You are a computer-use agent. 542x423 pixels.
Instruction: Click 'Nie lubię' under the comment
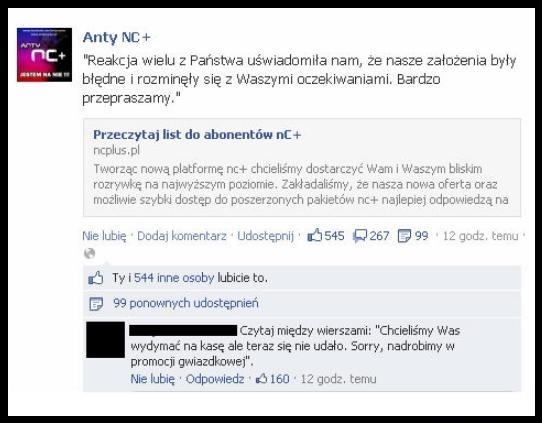coord(152,379)
